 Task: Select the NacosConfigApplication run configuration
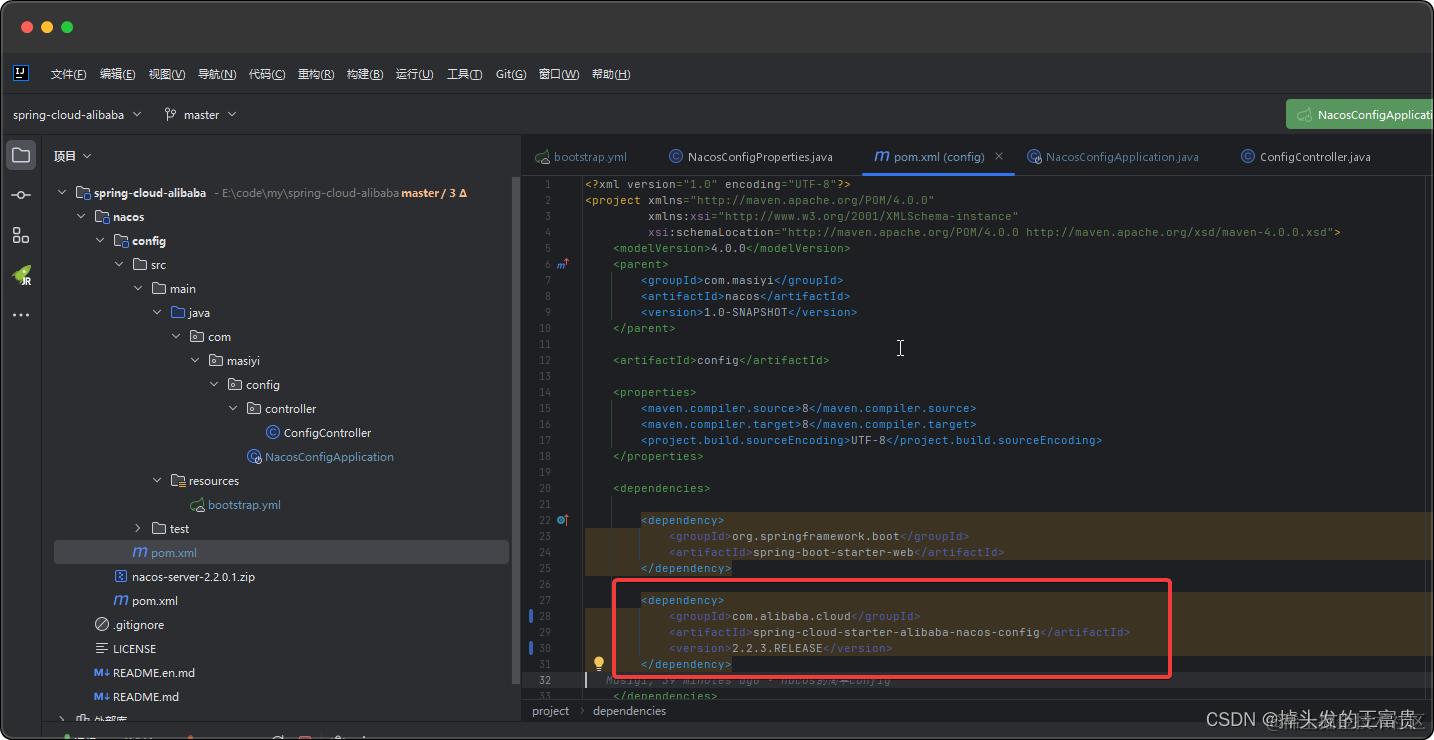(1360, 114)
